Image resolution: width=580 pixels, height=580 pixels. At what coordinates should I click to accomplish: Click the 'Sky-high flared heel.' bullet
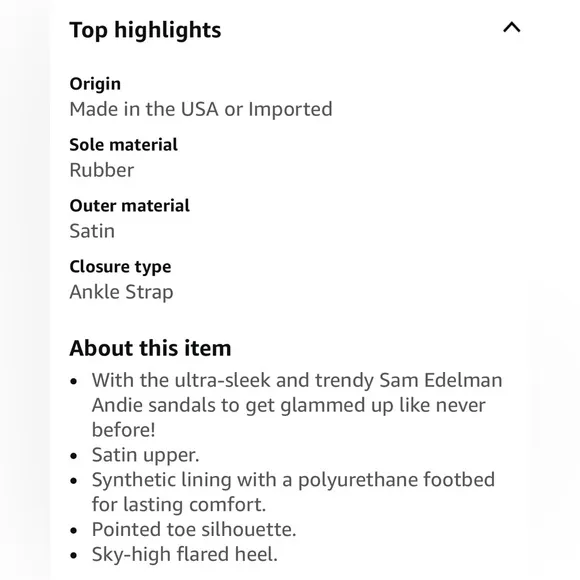coord(185,554)
